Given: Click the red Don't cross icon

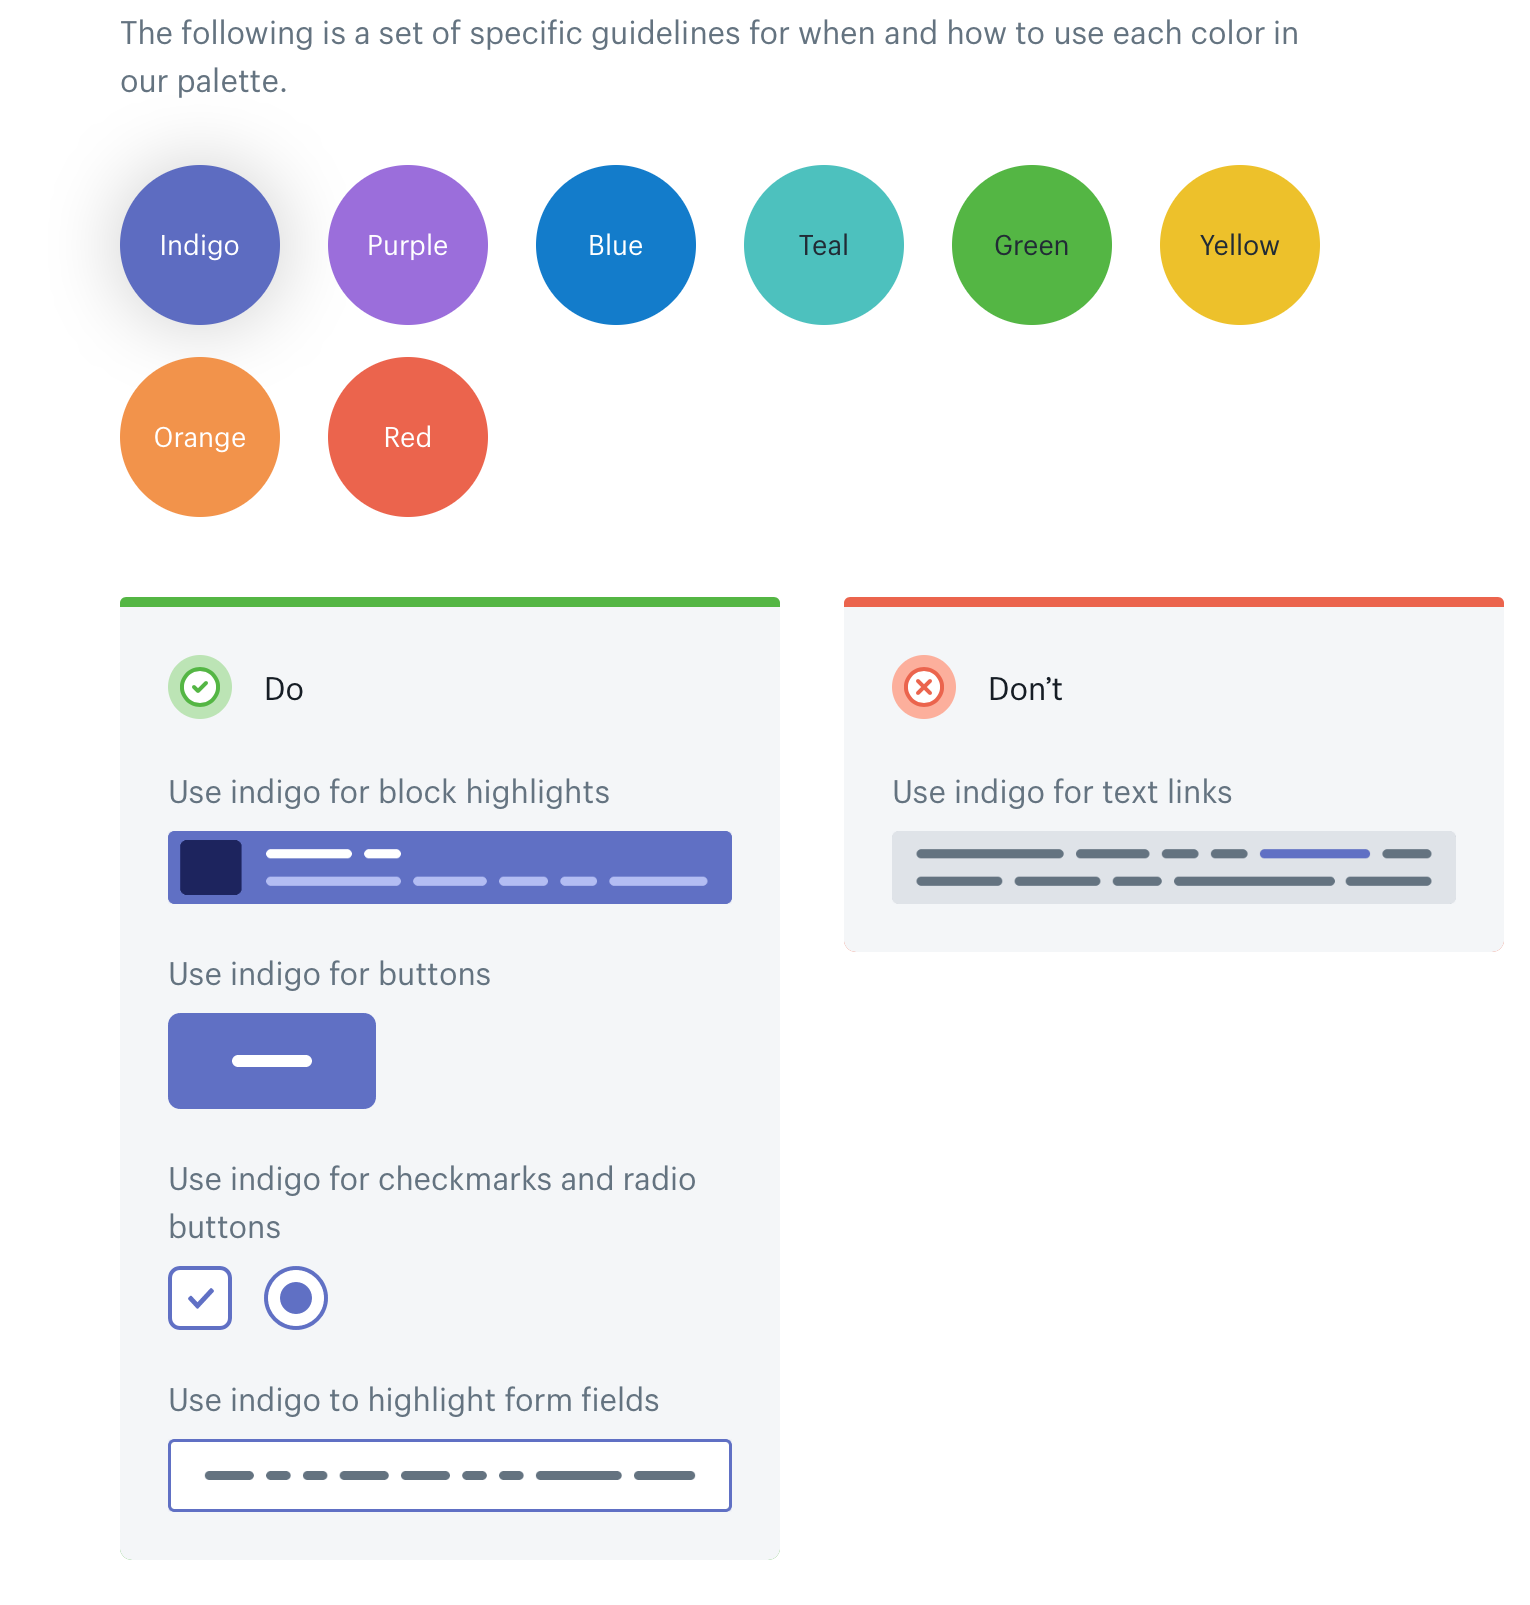Looking at the screenshot, I should [923, 687].
